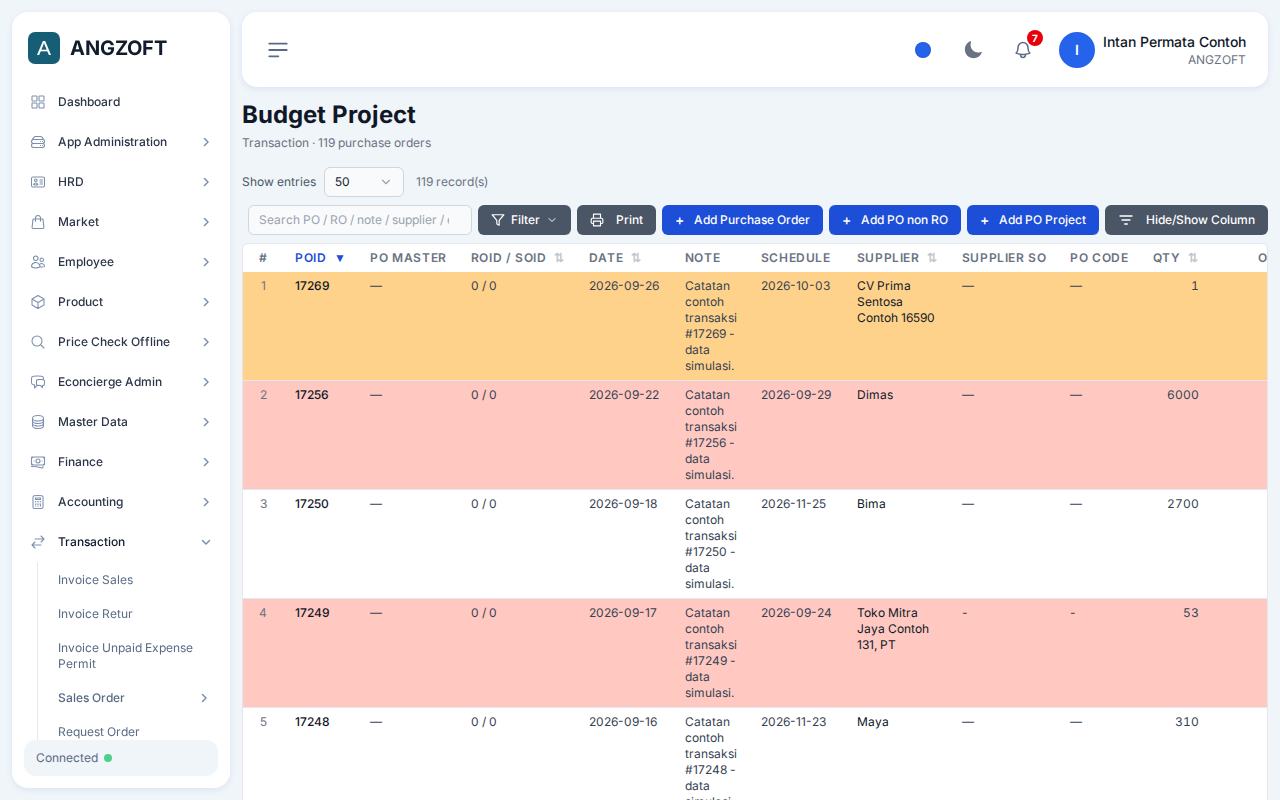The image size is (1280, 800).
Task: Sort by QTY column arrows
Action: click(1193, 258)
